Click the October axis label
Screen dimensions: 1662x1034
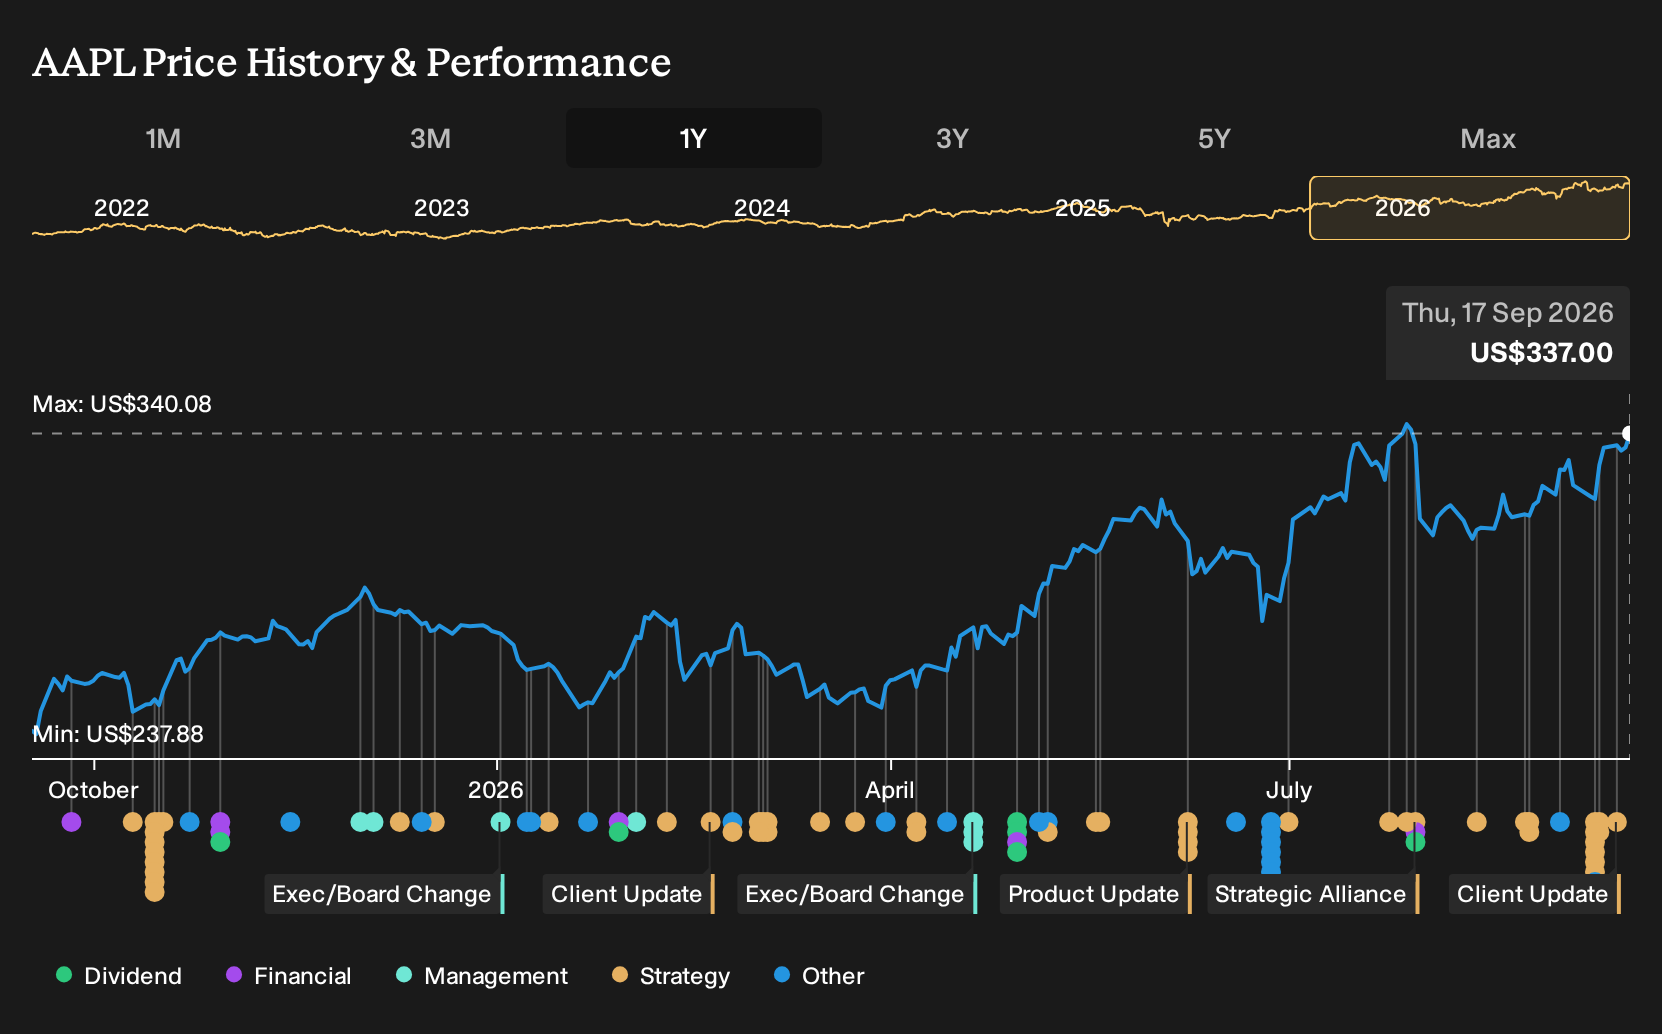[x=93, y=790]
